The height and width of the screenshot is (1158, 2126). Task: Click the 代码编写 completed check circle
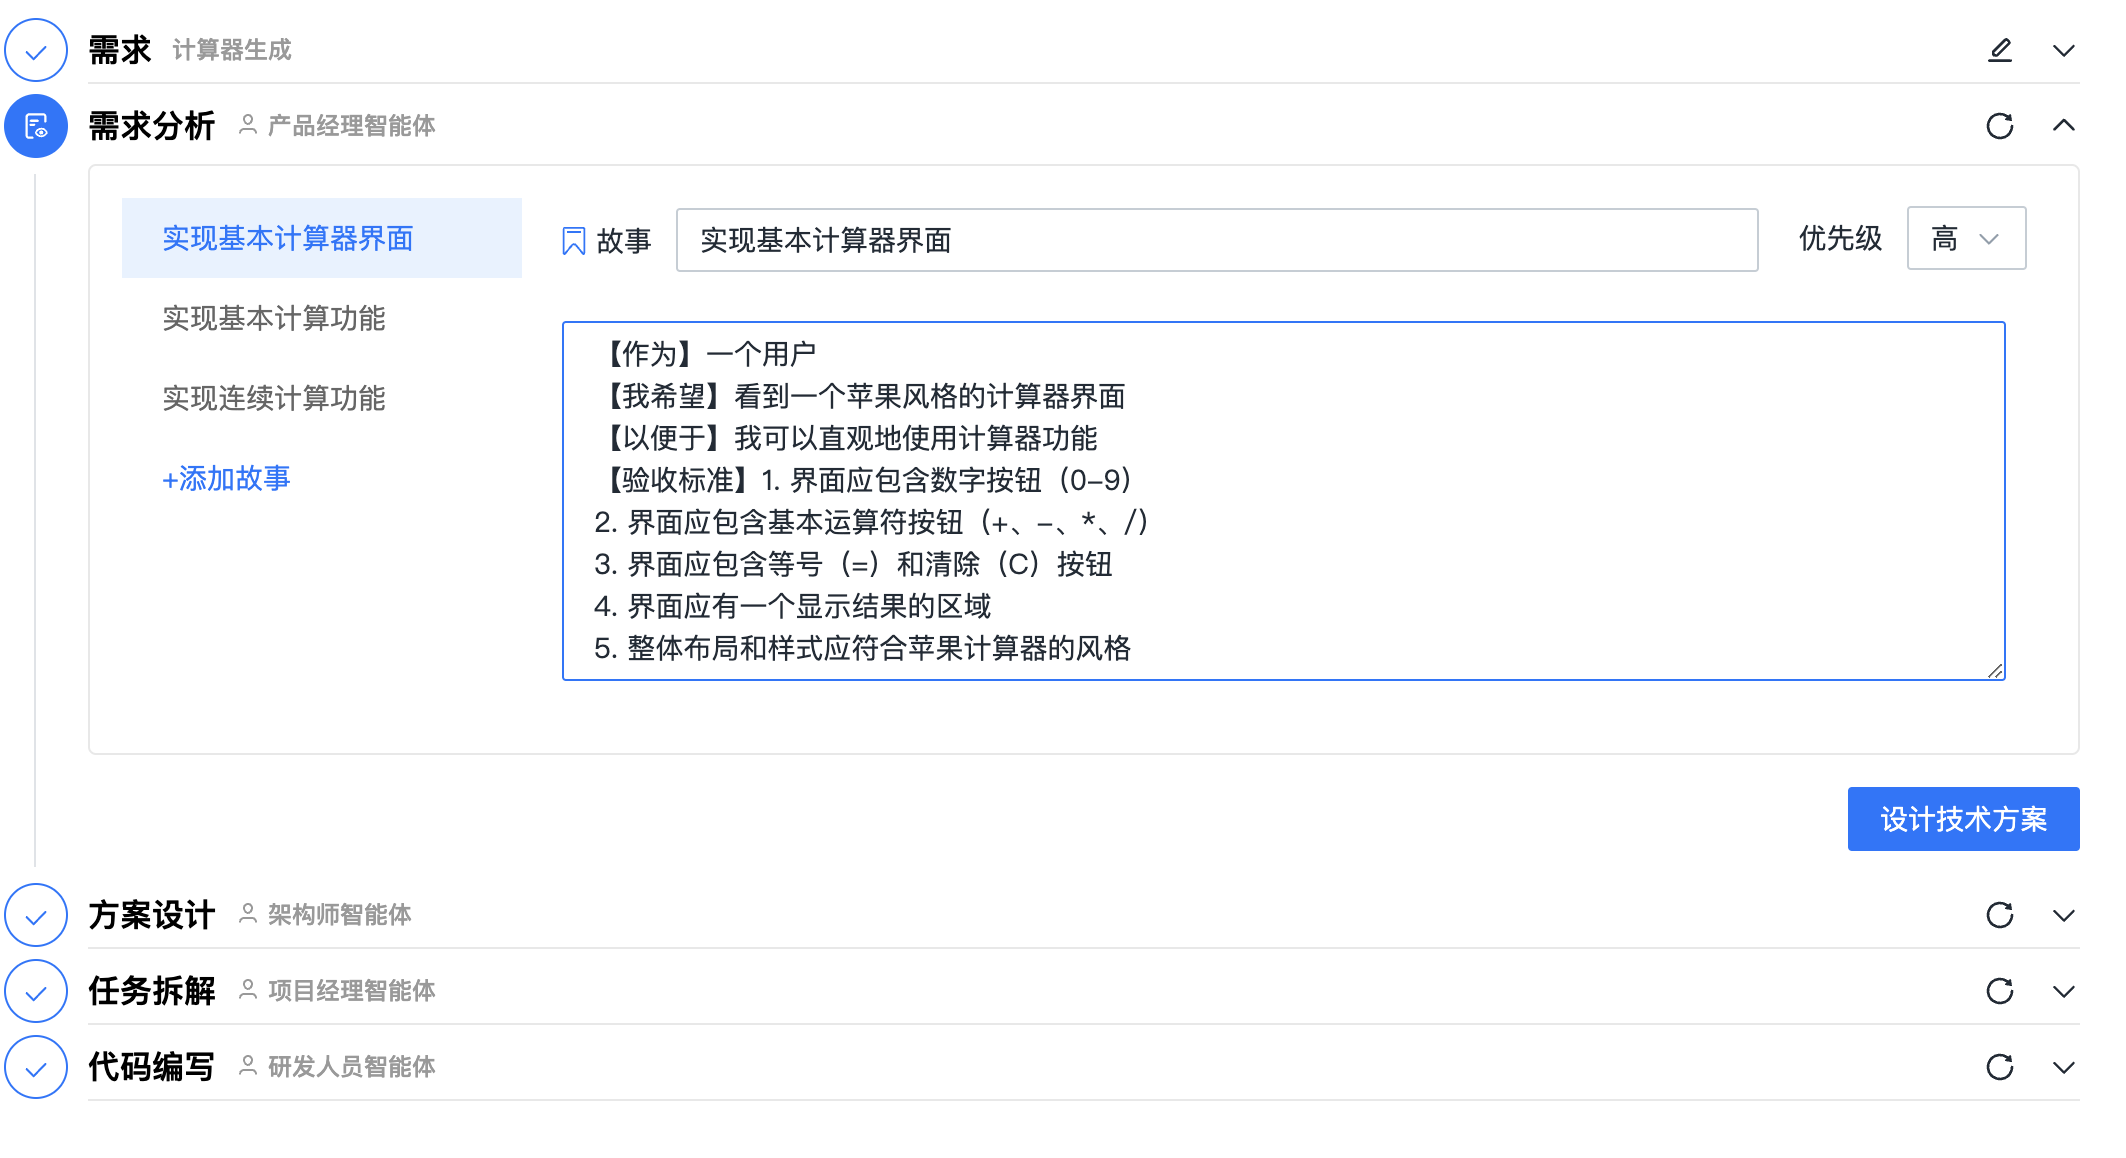[36, 1067]
